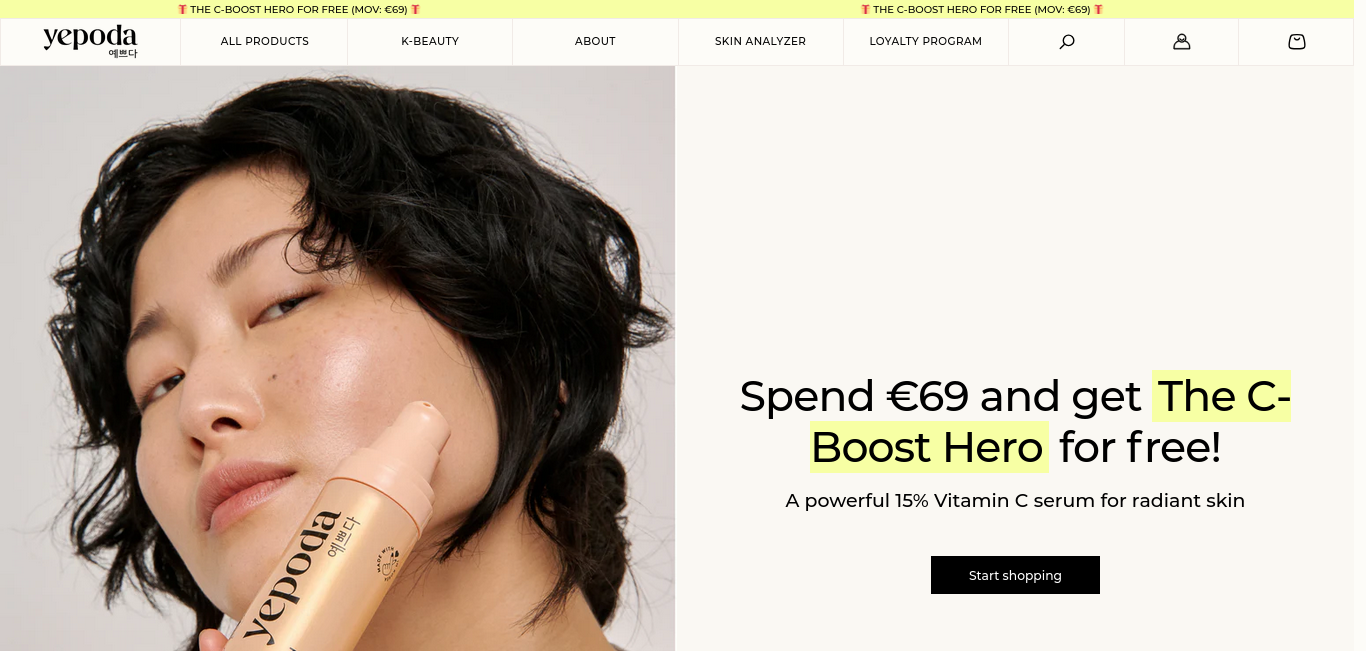Screen dimensions: 1366x651
Task: Click the gift icon ending the left announcement
Action: coord(415,9)
